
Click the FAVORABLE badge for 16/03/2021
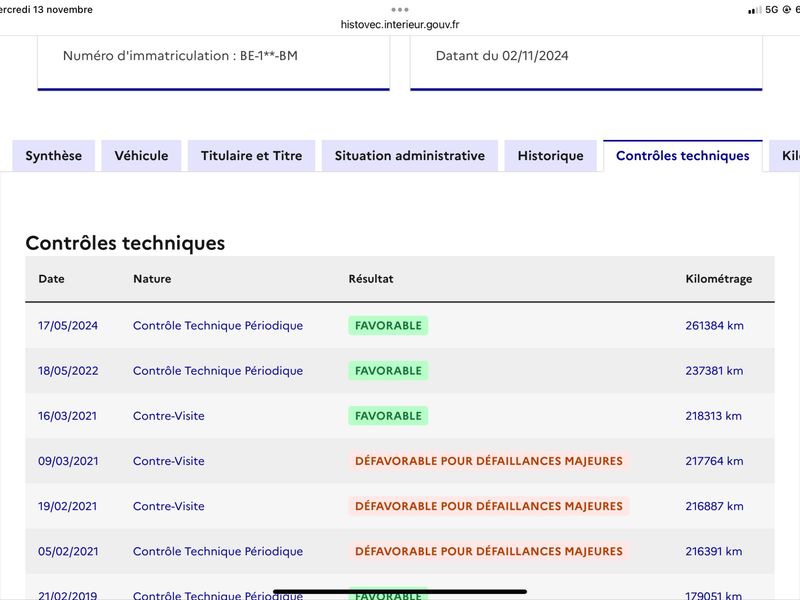(388, 416)
